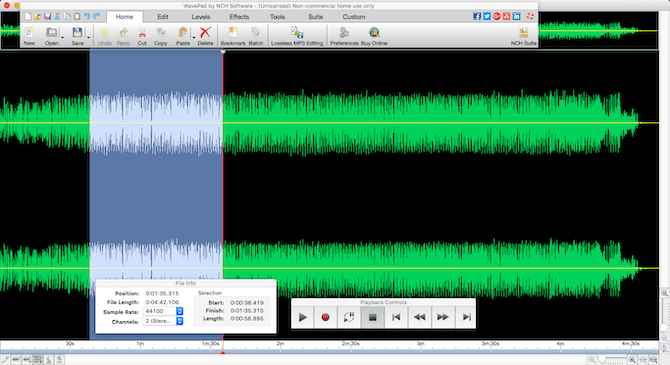Click the Redo toolbar button
The image size is (670, 365).
coord(123,36)
